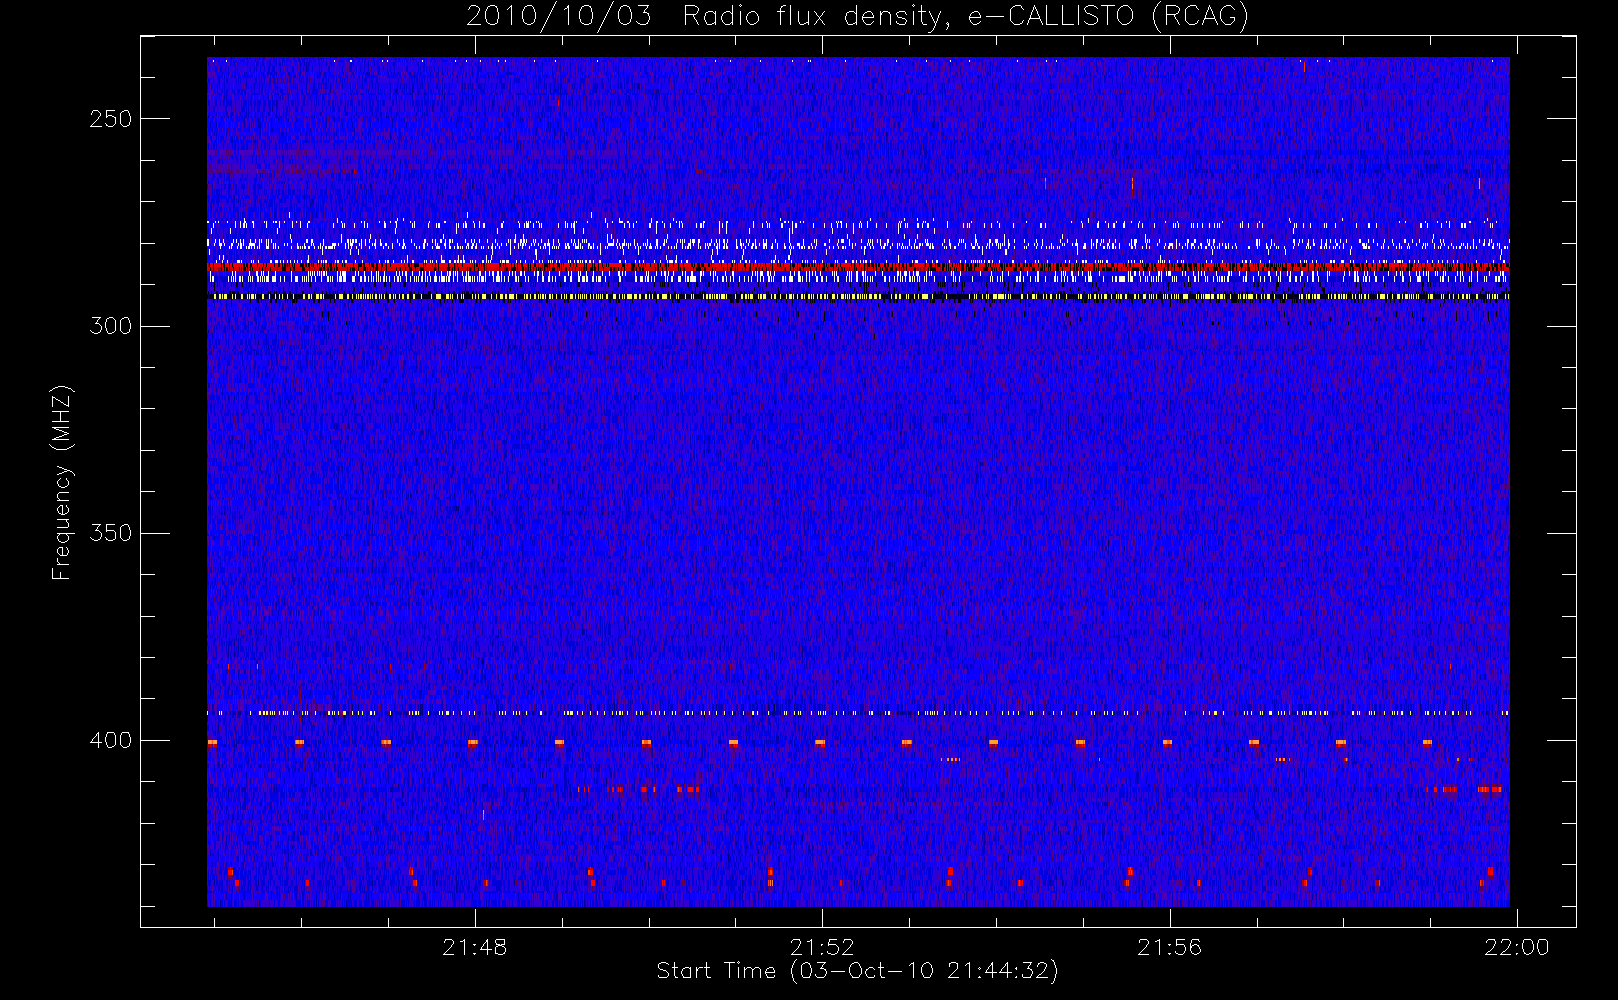Click the 300 frequency tick label
Viewport: 1618px width, 1000px height.
click(110, 326)
